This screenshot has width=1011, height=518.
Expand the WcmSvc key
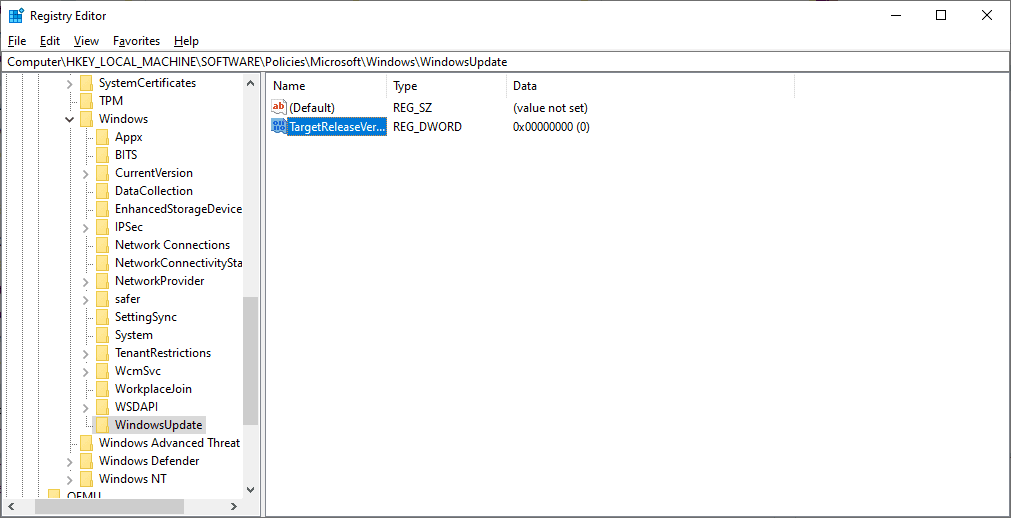click(x=86, y=372)
